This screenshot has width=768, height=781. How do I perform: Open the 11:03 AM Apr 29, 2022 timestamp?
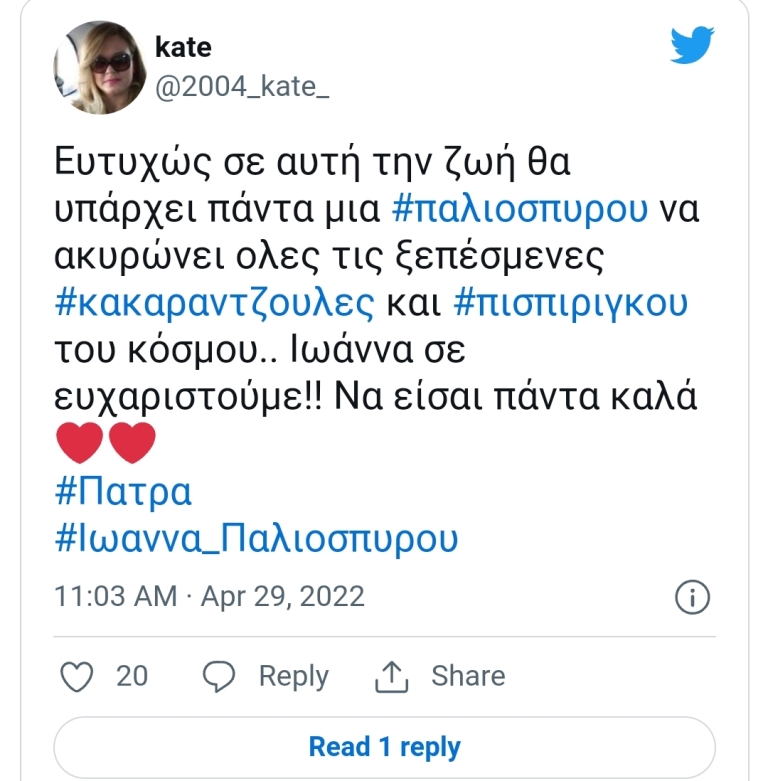(209, 597)
